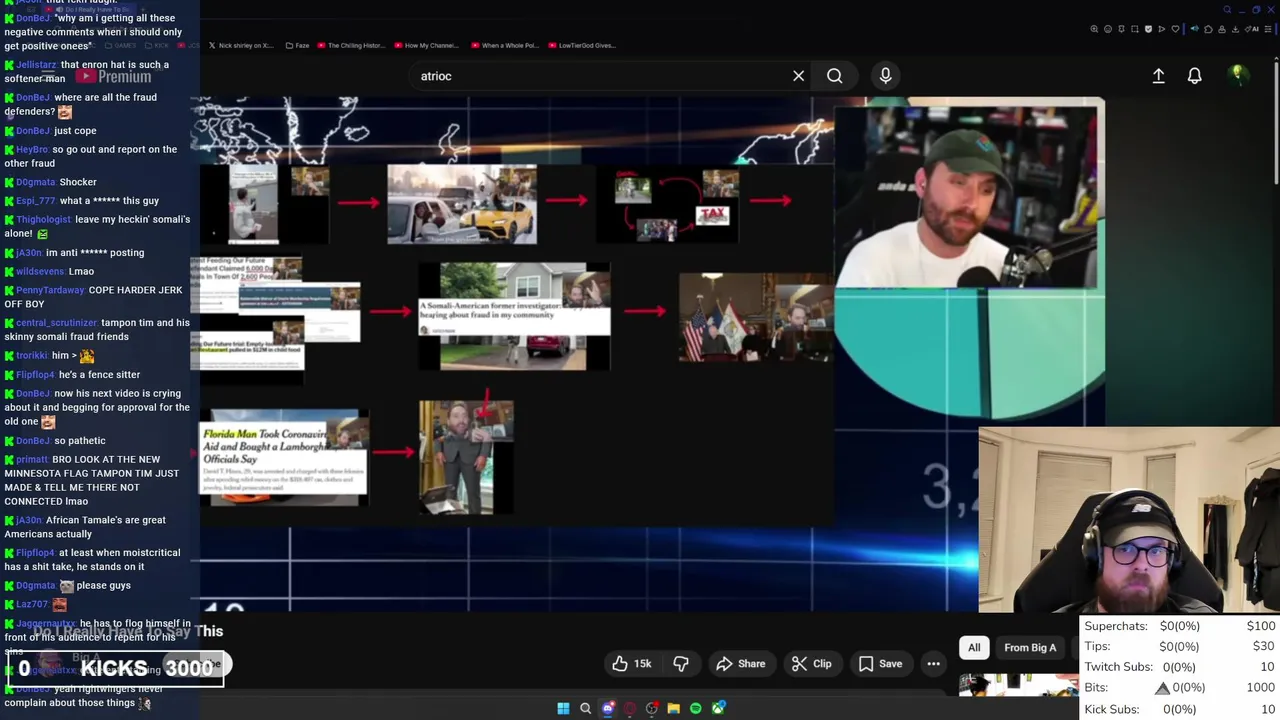
Task: Open the recommended video thumbnail below chips
Action: click(1018, 685)
